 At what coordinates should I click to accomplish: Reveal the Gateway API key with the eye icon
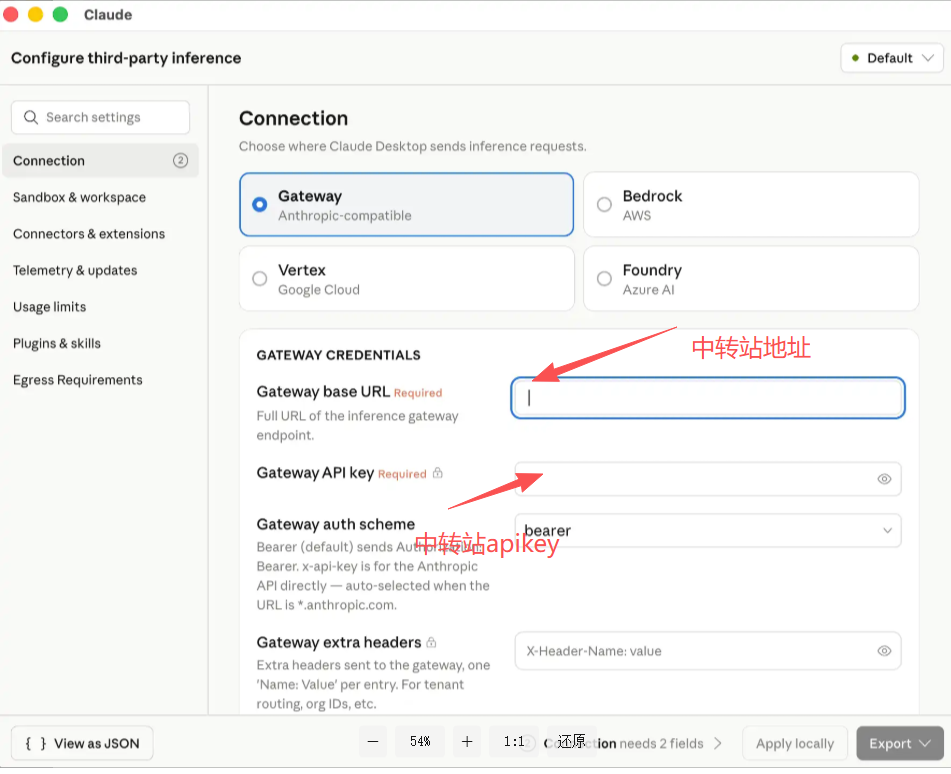(884, 479)
